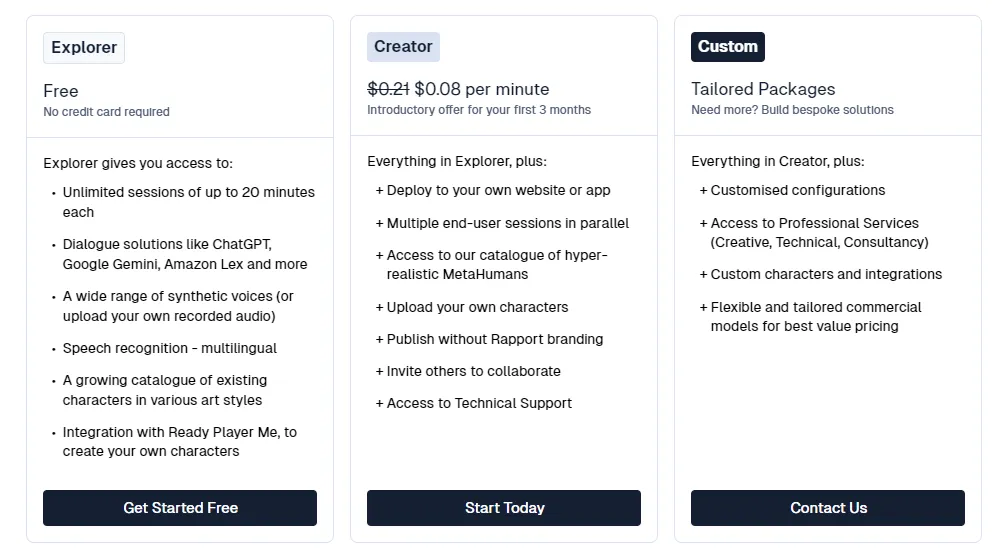This screenshot has height=552, width=1003.
Task: Click the Get Started Free button
Action: (x=180, y=508)
